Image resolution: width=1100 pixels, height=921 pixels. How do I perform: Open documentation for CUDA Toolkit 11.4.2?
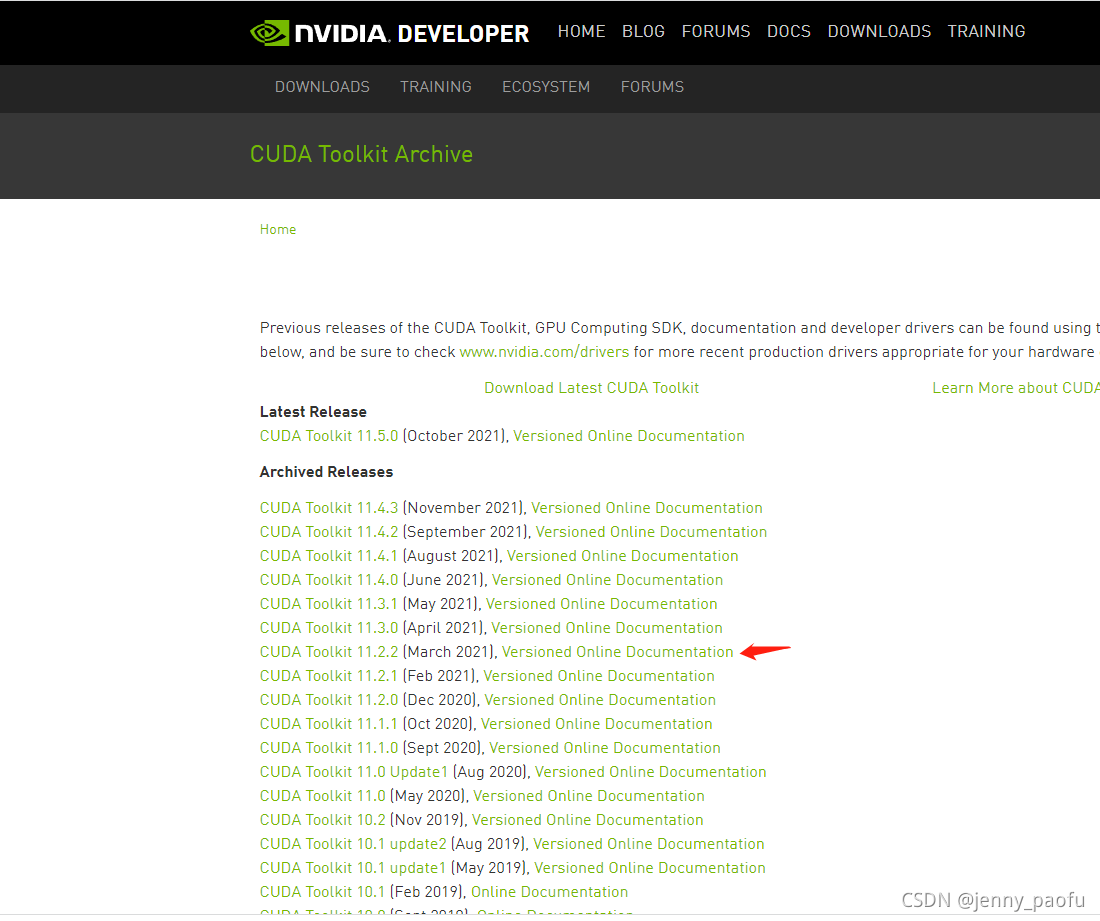pyautogui.click(x=652, y=532)
